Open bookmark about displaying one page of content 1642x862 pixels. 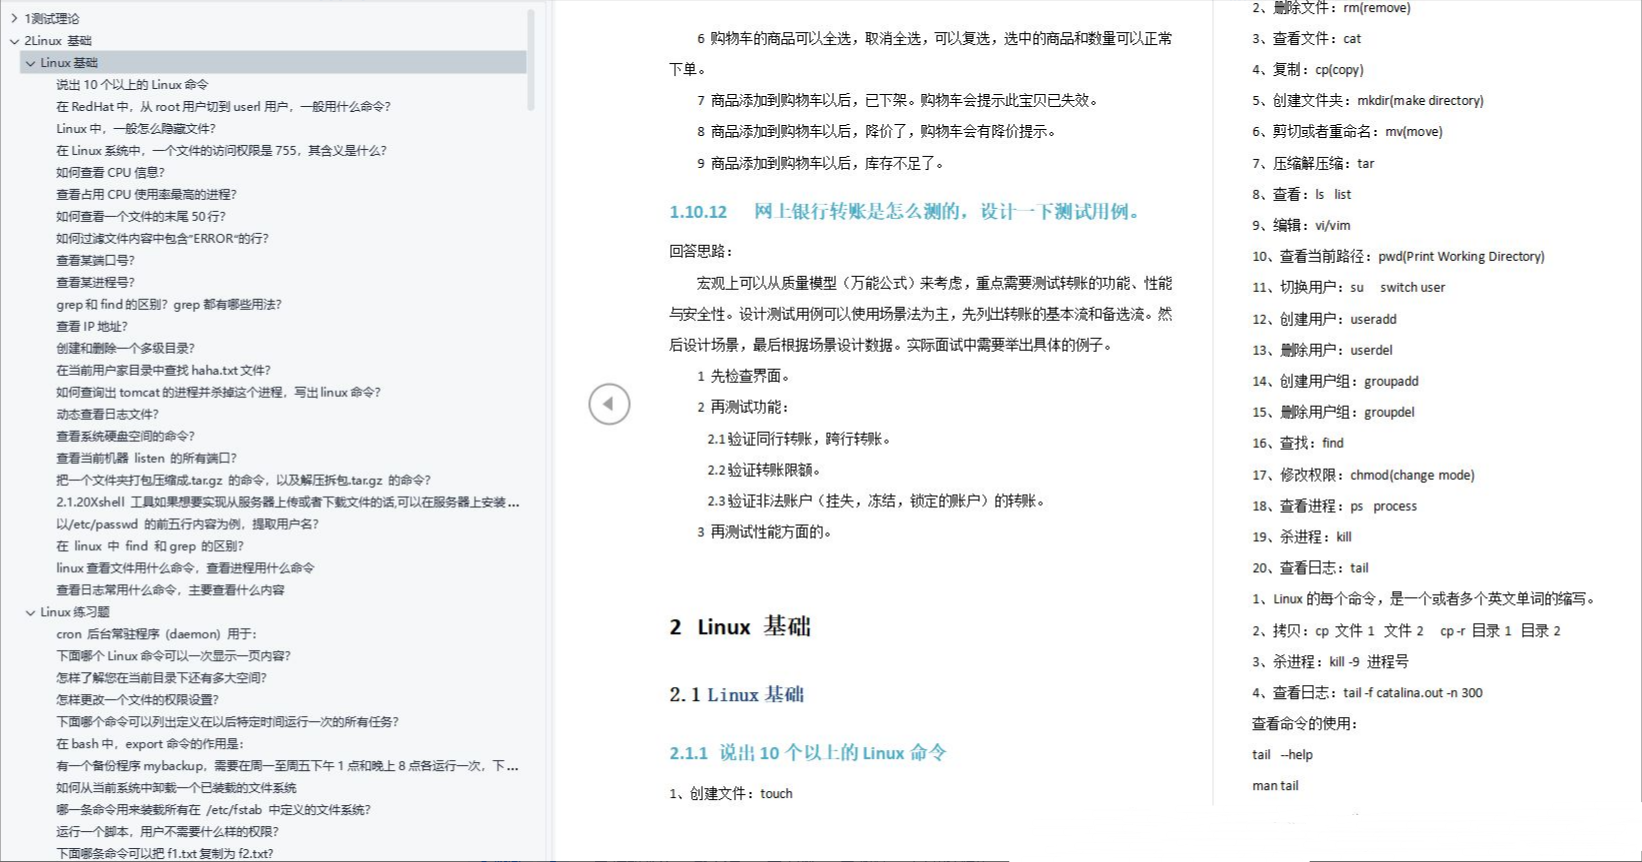click(x=173, y=657)
